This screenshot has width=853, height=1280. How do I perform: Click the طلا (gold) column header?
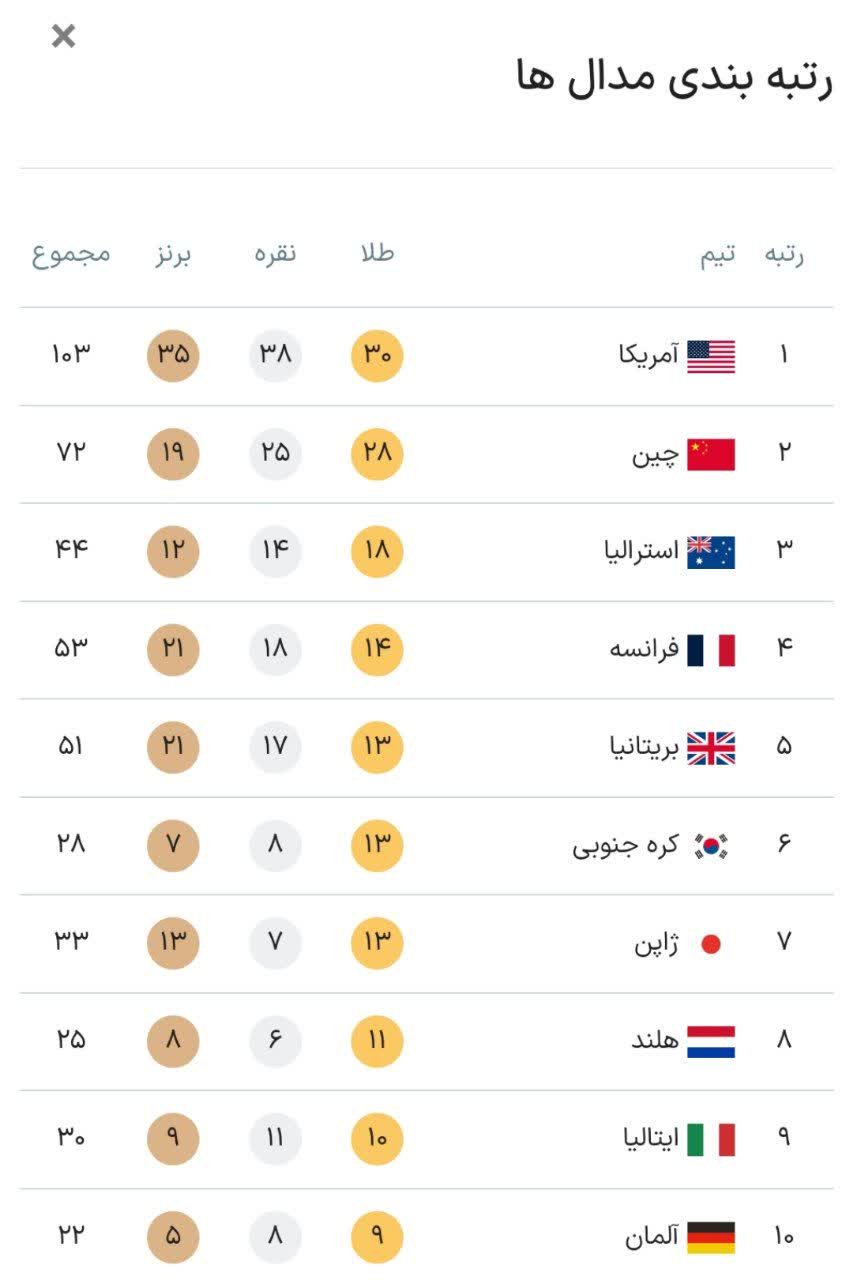[x=377, y=253]
